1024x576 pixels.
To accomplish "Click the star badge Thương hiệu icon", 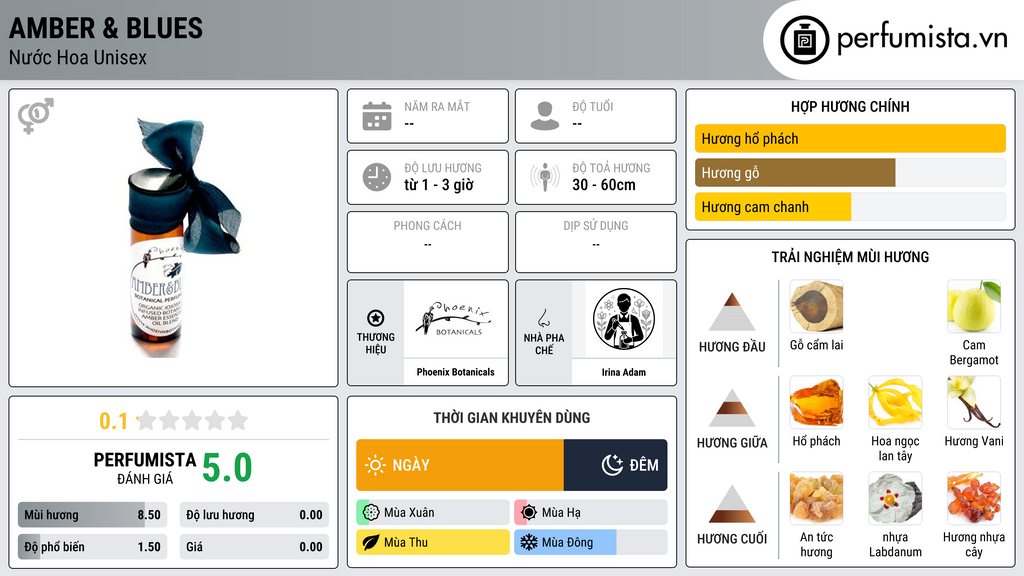I will (x=376, y=318).
